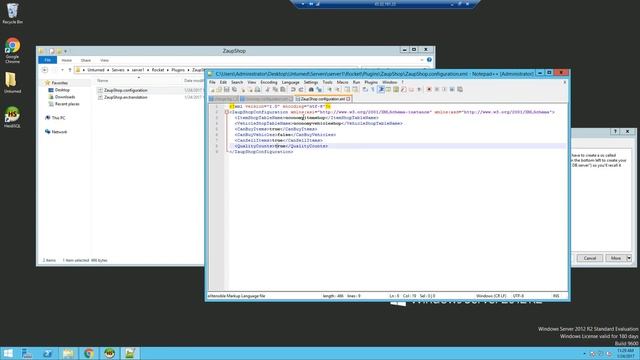This screenshot has height=360, width=640.
Task: Click Unturned in Explorer address breadcrumb
Action: pyautogui.click(x=96, y=70)
